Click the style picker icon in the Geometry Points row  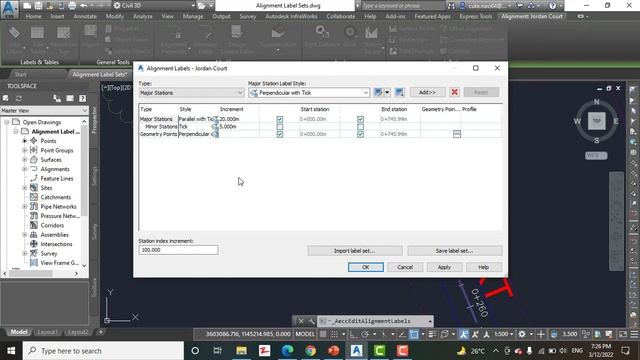(x=215, y=134)
